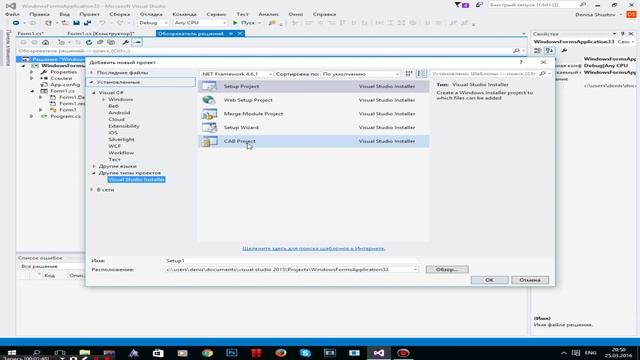
Task: Select the Web Setup Project template
Action: [313, 100]
